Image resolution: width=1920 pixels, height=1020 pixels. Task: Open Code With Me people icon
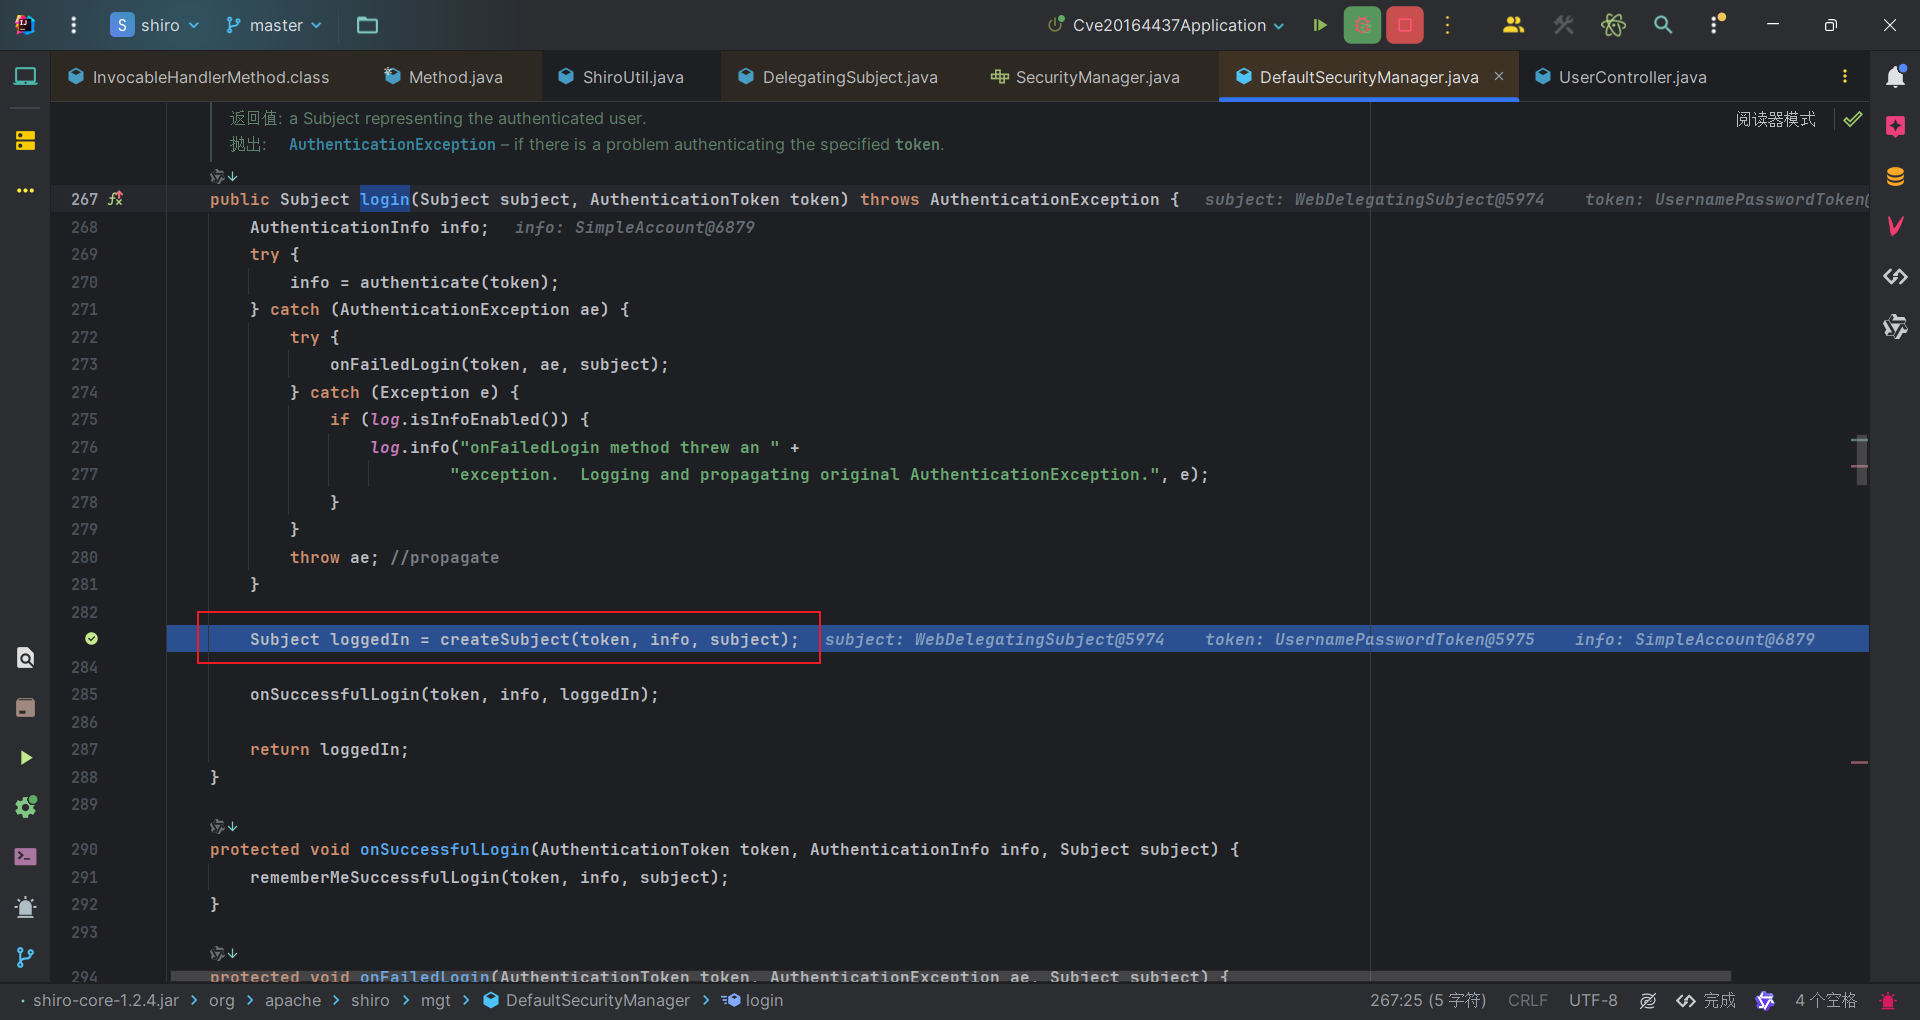pyautogui.click(x=1513, y=25)
